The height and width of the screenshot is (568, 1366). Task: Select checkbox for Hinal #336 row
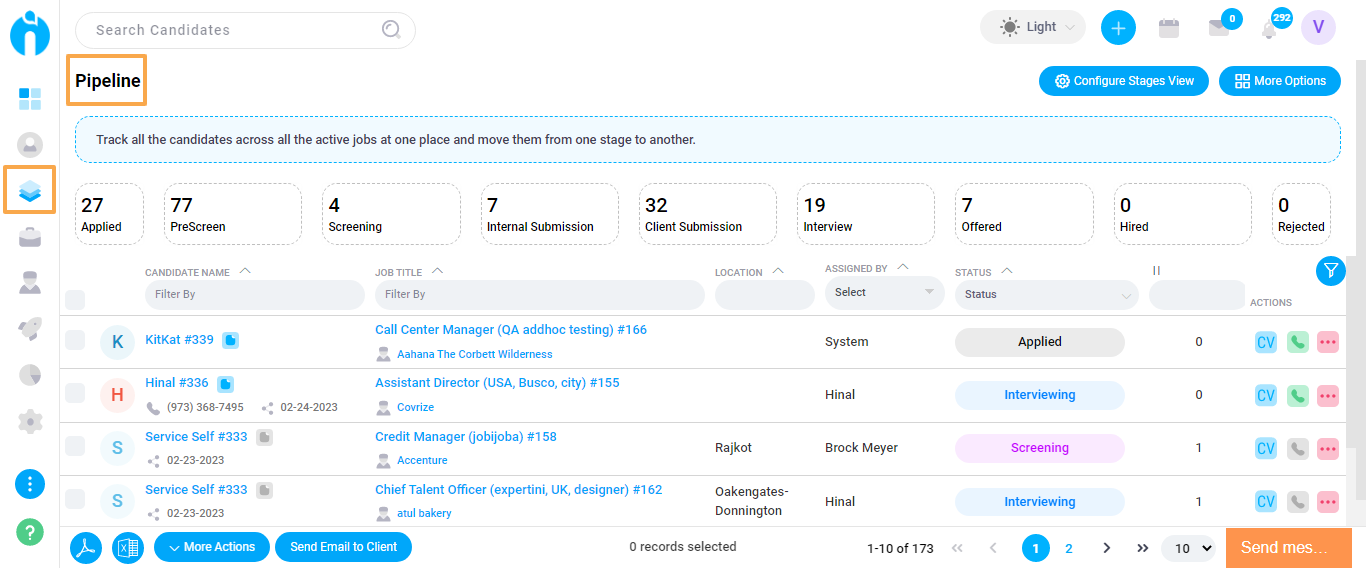(75, 393)
